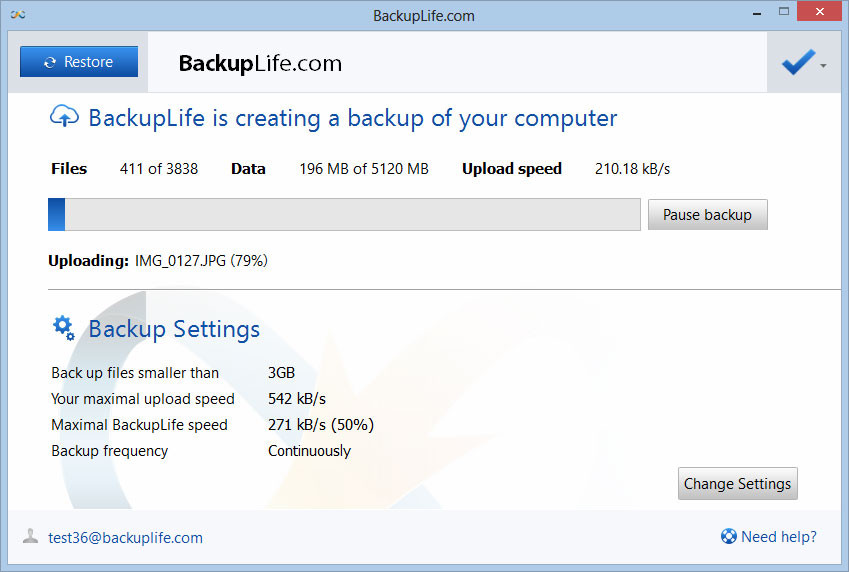Screen dimensions: 849x572
Task: Click the Backup Settings gears icon
Action: pyautogui.click(x=64, y=327)
